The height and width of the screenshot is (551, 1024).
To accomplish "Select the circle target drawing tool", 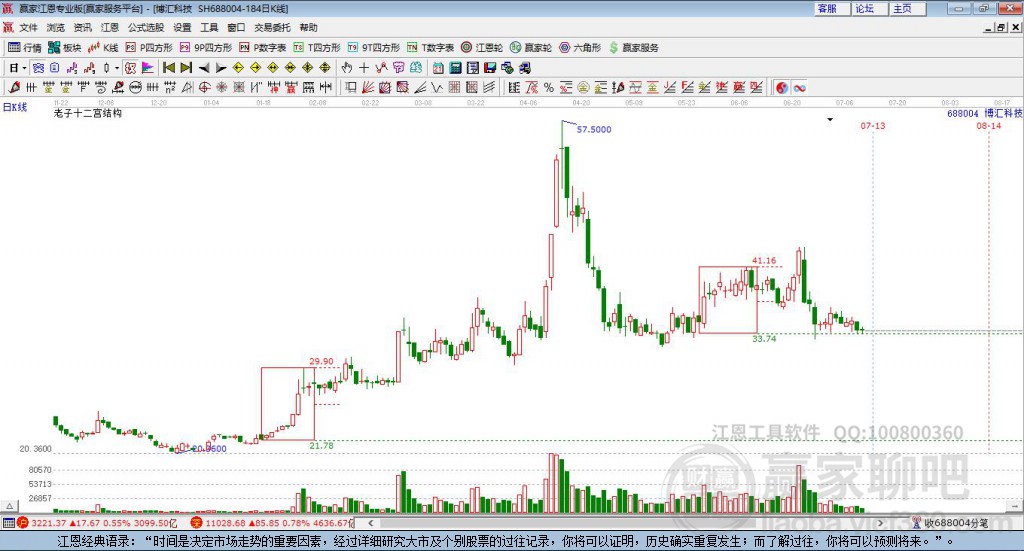I will 204,87.
